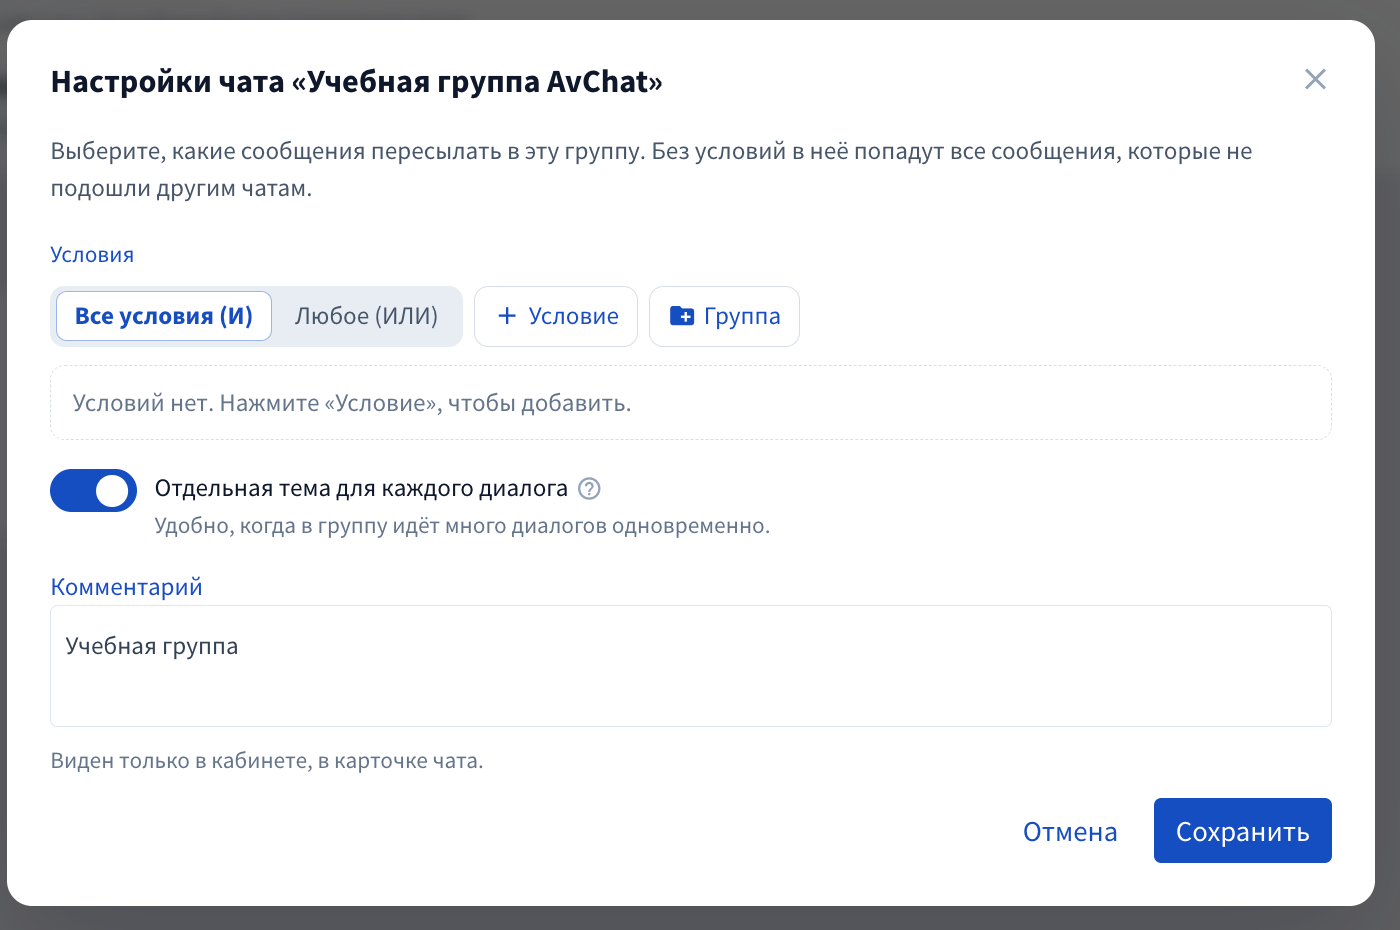The image size is (1400, 930).
Task: Switch to «Любое (ИЛИ)» mode
Action: point(366,316)
